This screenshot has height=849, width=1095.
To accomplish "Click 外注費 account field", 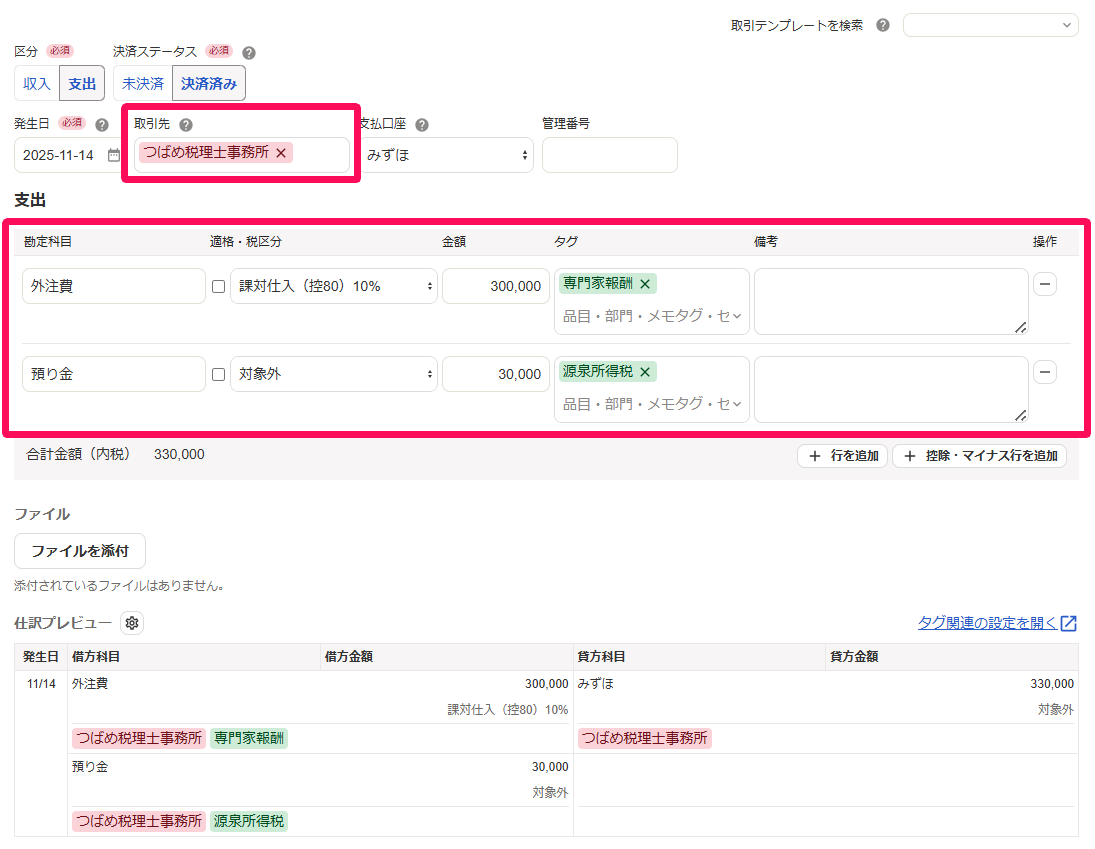I will (114, 286).
